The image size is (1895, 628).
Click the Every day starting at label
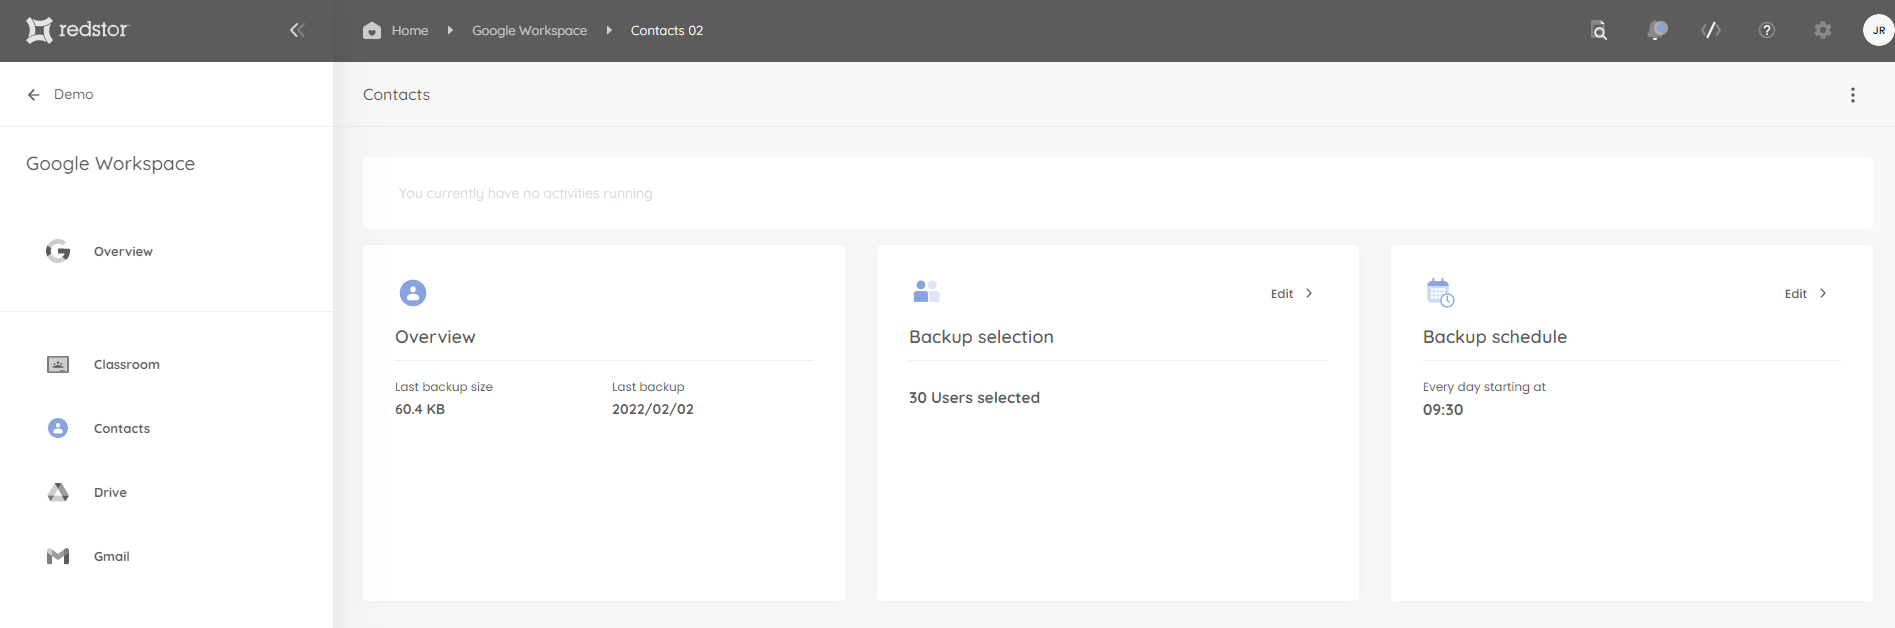[x=1484, y=387]
